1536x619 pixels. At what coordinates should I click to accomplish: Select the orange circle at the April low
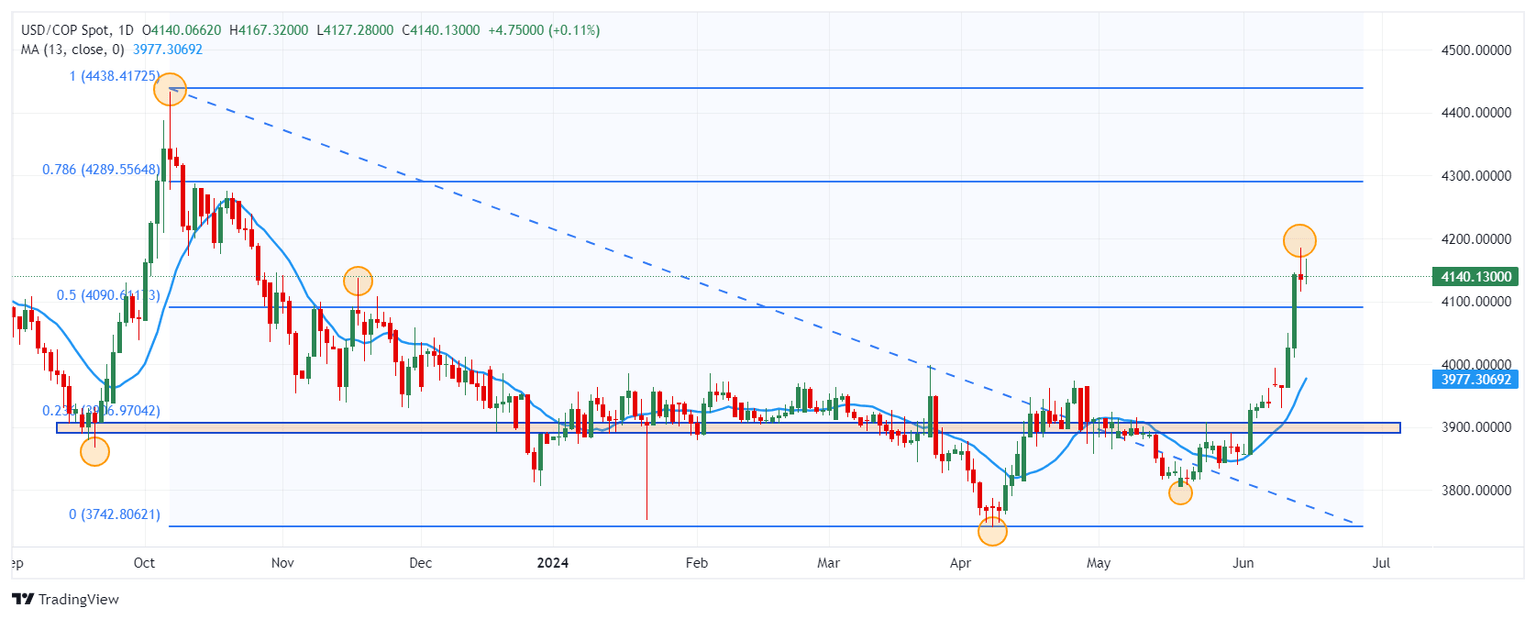992,531
